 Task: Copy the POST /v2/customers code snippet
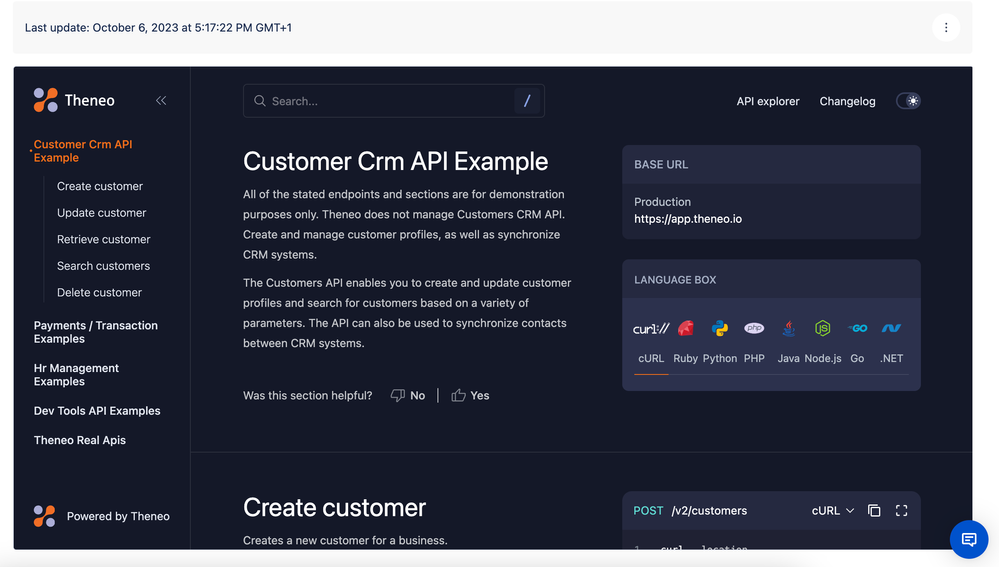point(874,510)
